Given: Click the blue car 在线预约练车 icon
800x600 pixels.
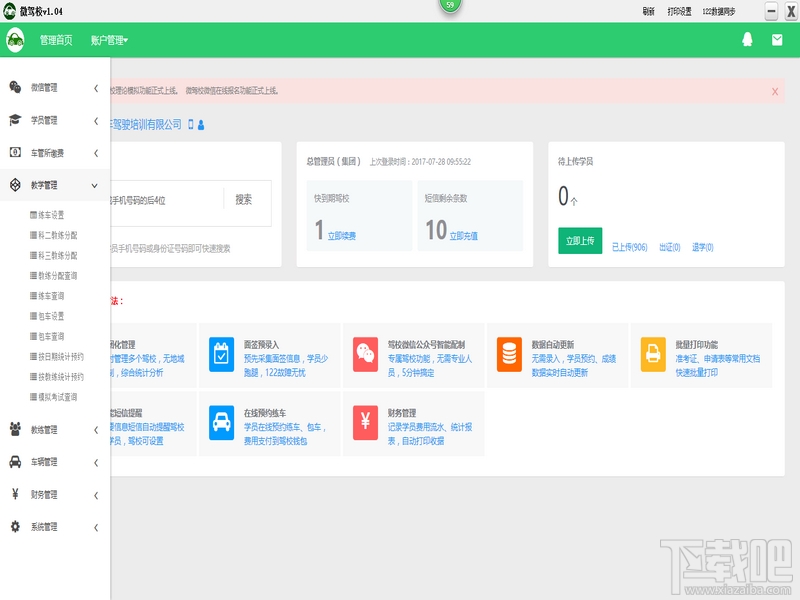Looking at the screenshot, I should click(x=221, y=422).
